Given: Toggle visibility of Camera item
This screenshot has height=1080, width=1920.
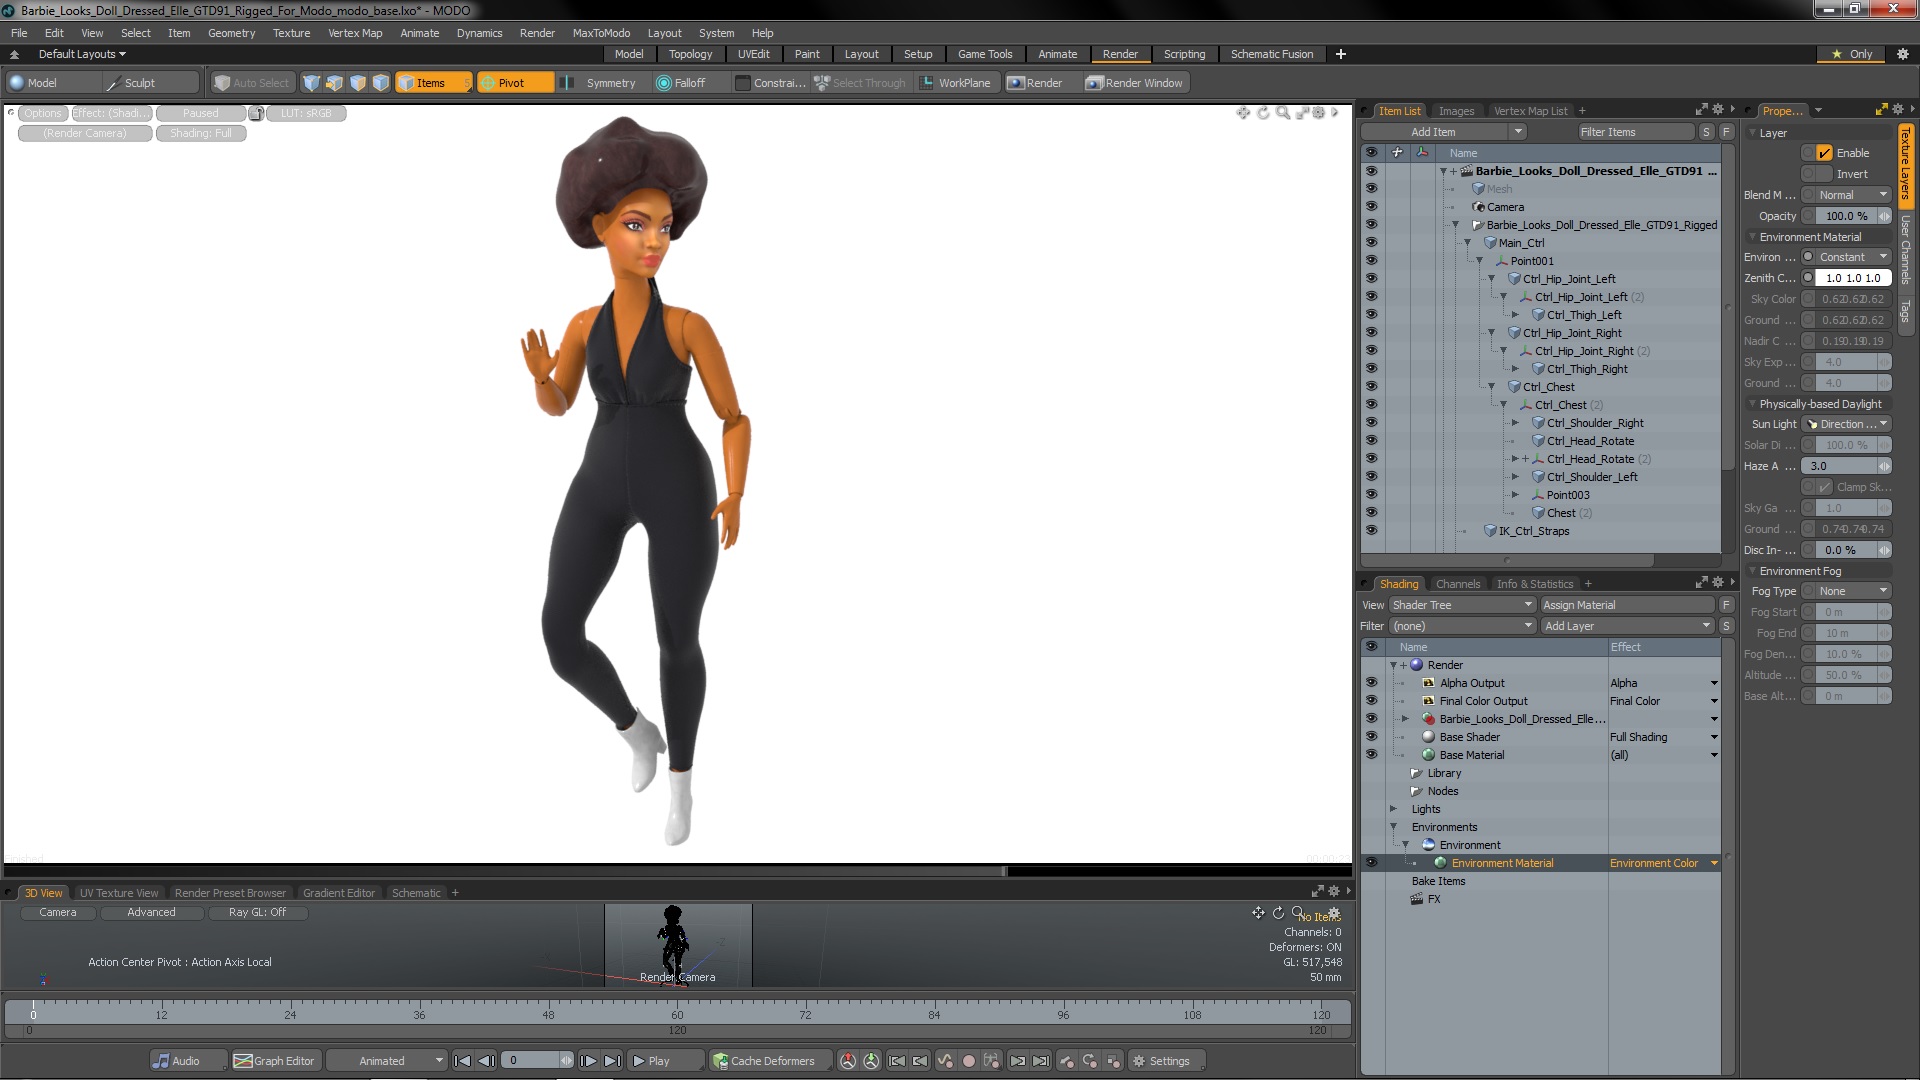Looking at the screenshot, I should click(1371, 207).
